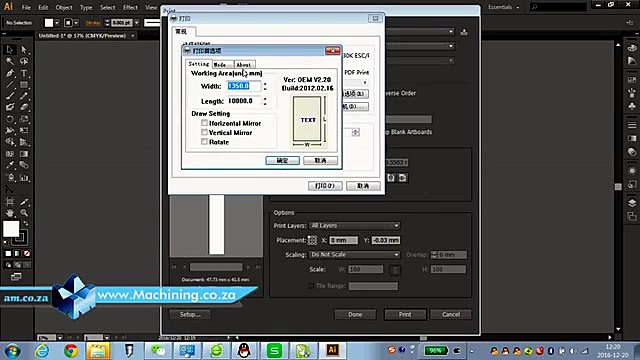Increase the Length value with stepper

pyautogui.click(x=265, y=99)
